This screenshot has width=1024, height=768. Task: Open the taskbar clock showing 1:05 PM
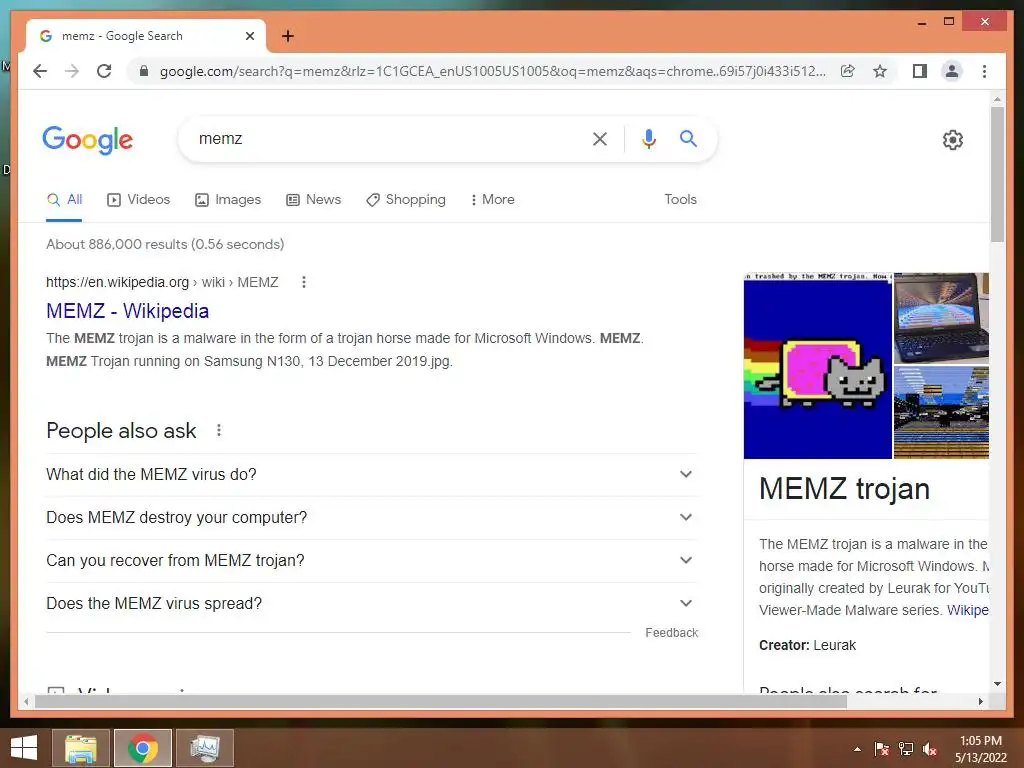click(x=981, y=749)
